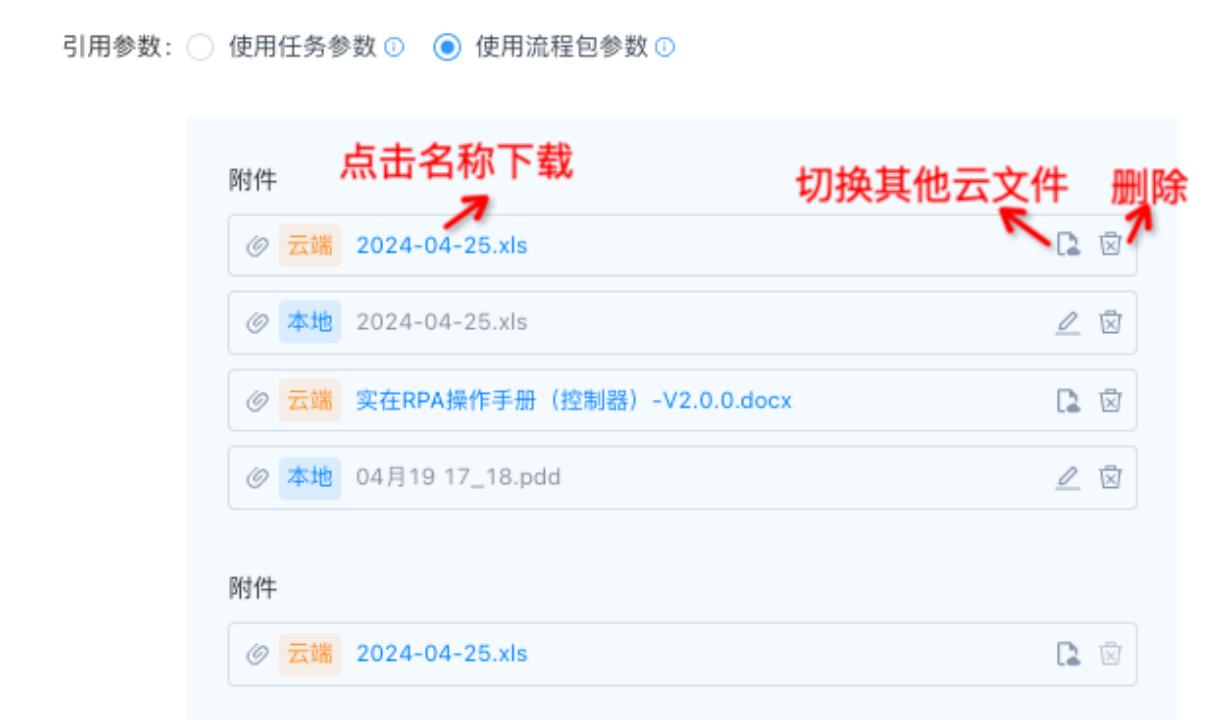Delete the 实在RPA操作手册 docx attachment
This screenshot has width=1230, height=720.
pyautogui.click(x=1110, y=400)
